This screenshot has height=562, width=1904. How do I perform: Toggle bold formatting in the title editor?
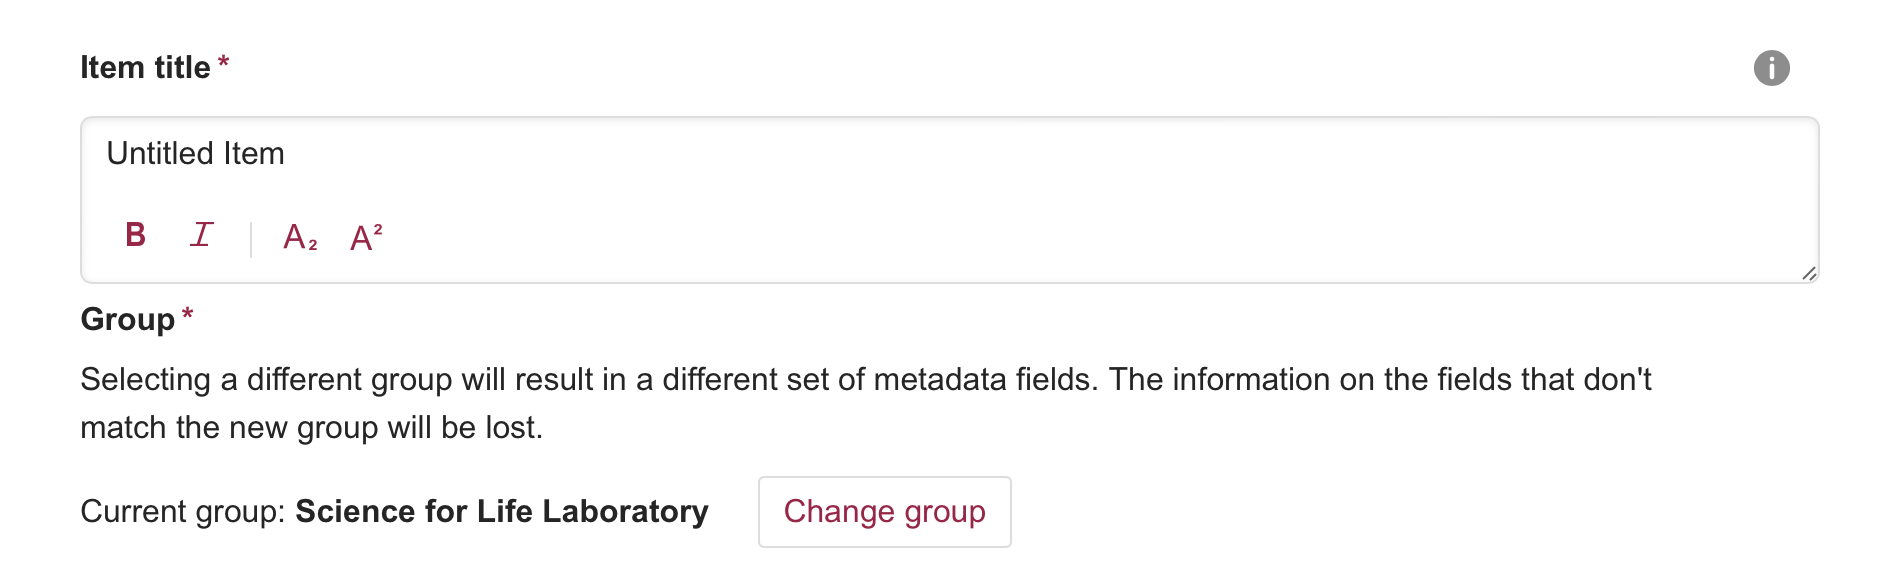[x=136, y=235]
